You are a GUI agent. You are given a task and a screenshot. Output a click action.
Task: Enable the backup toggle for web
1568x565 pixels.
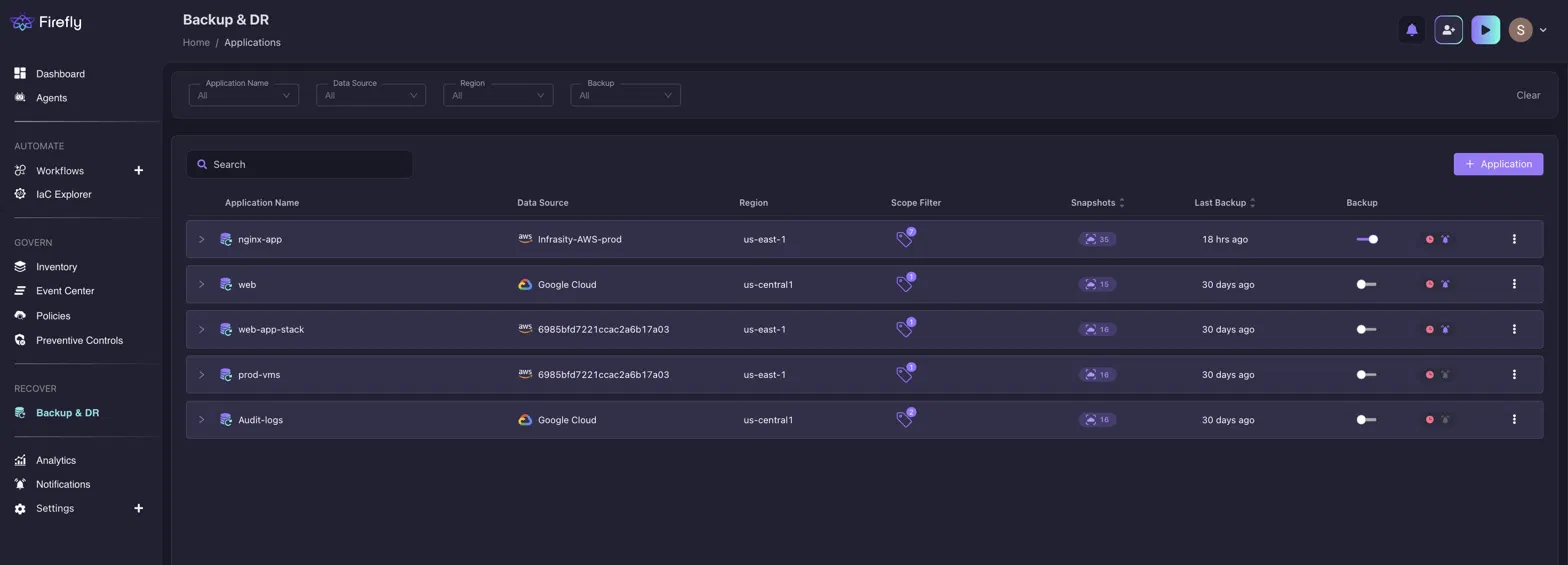(x=1367, y=284)
